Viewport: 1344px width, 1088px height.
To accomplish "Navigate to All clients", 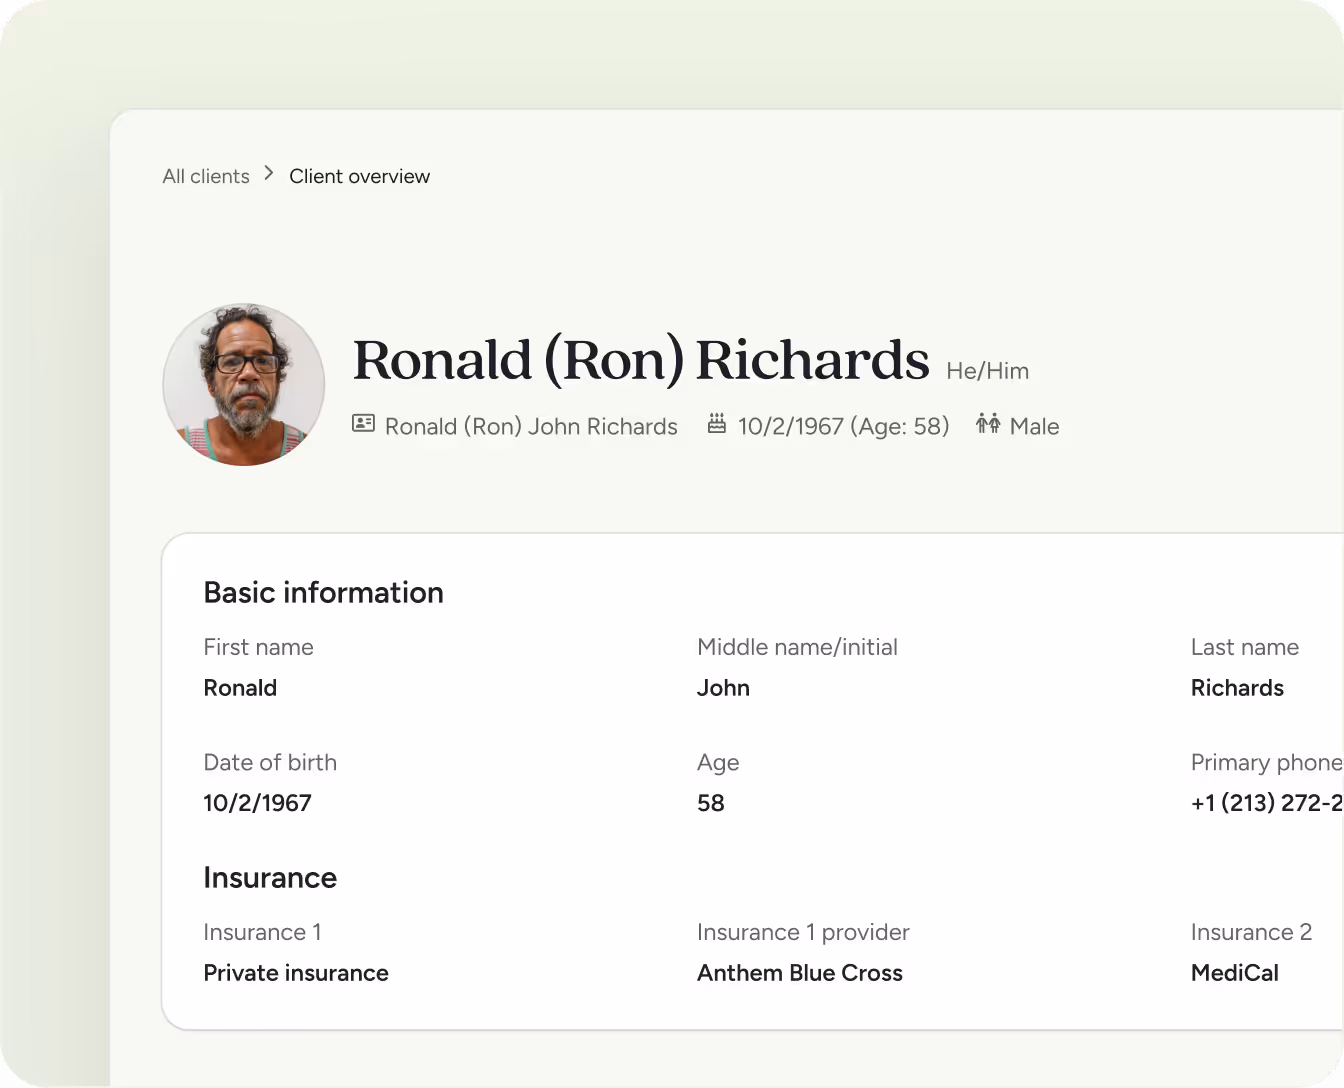I will [x=206, y=176].
